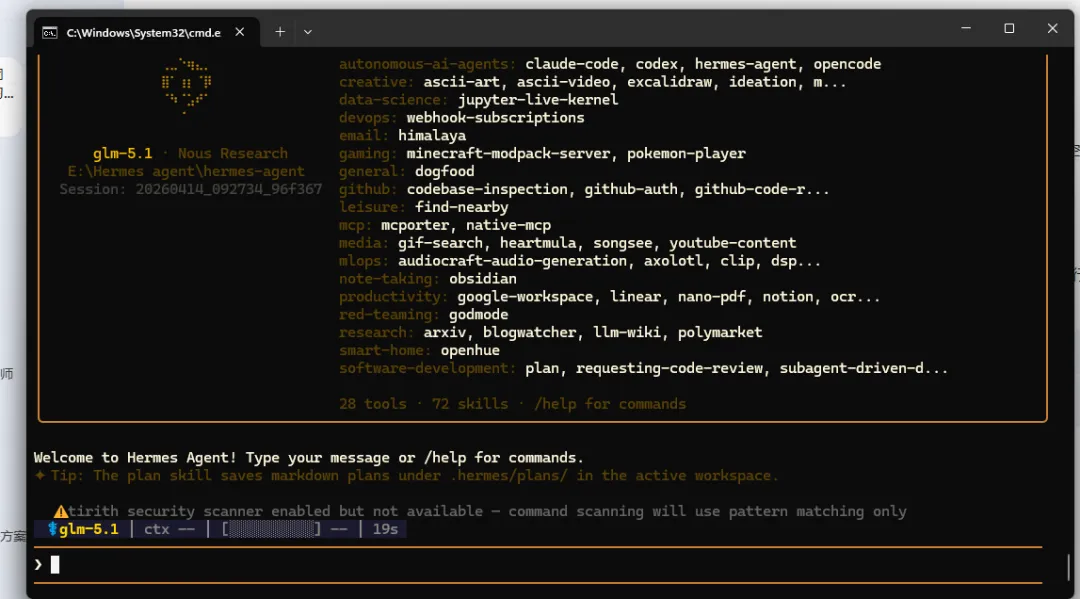Maximize the terminal window
This screenshot has height=599, width=1080.
(x=1009, y=28)
